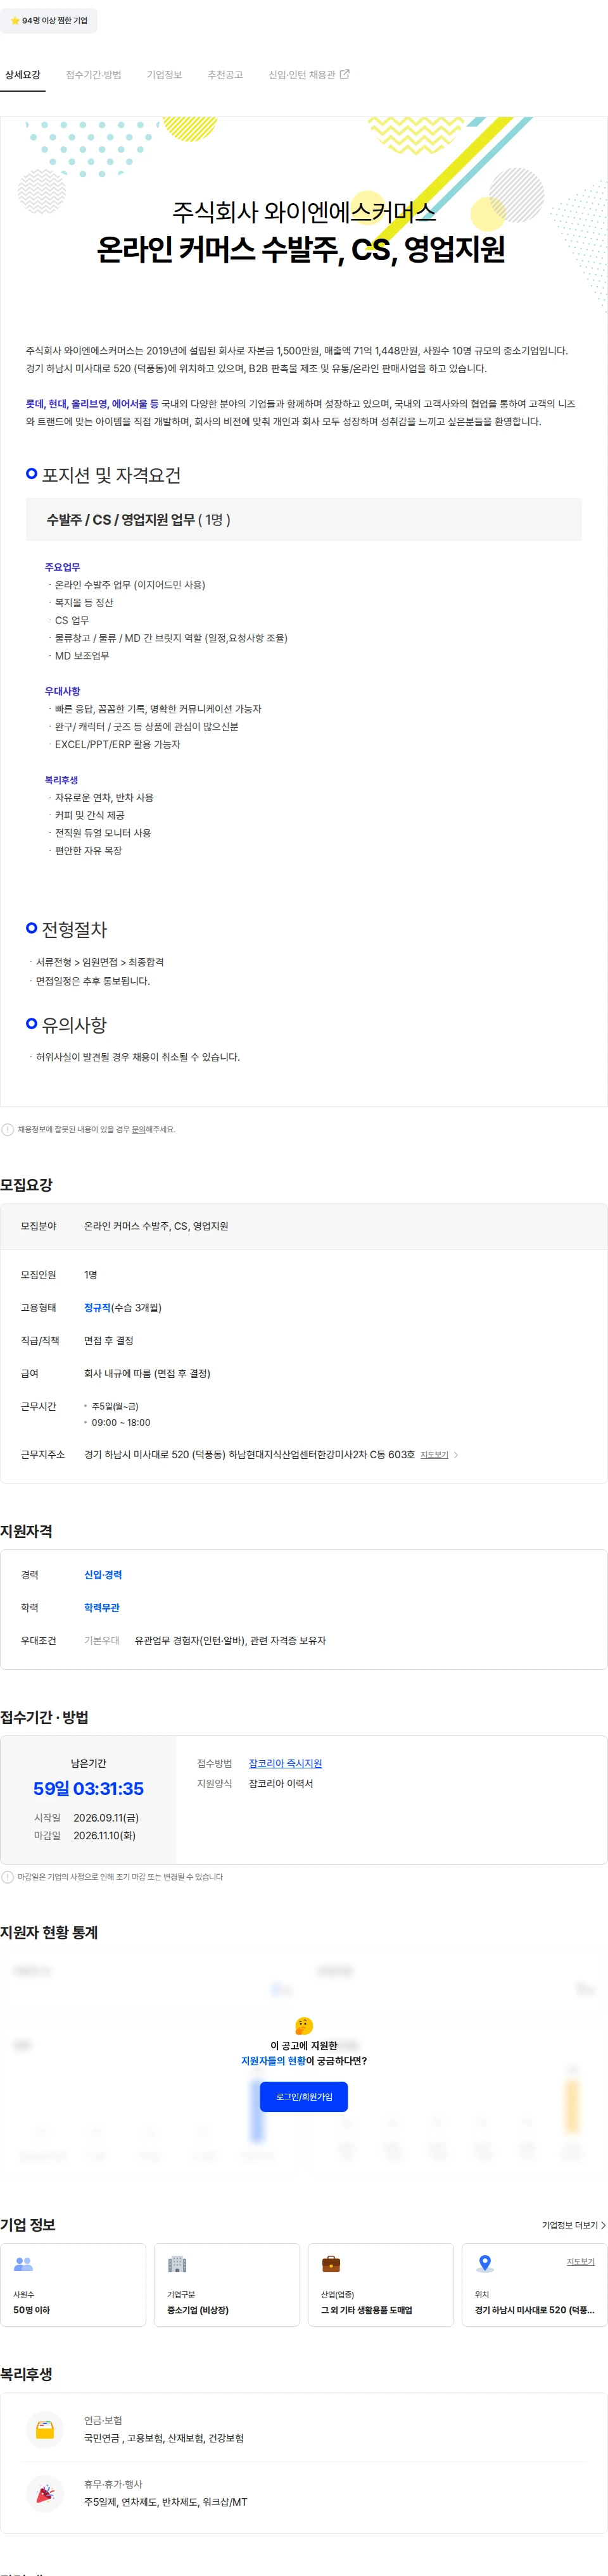Click the 잡코리아 이력서 application form value
Screen dimensions: 608x2576
click(281, 1783)
